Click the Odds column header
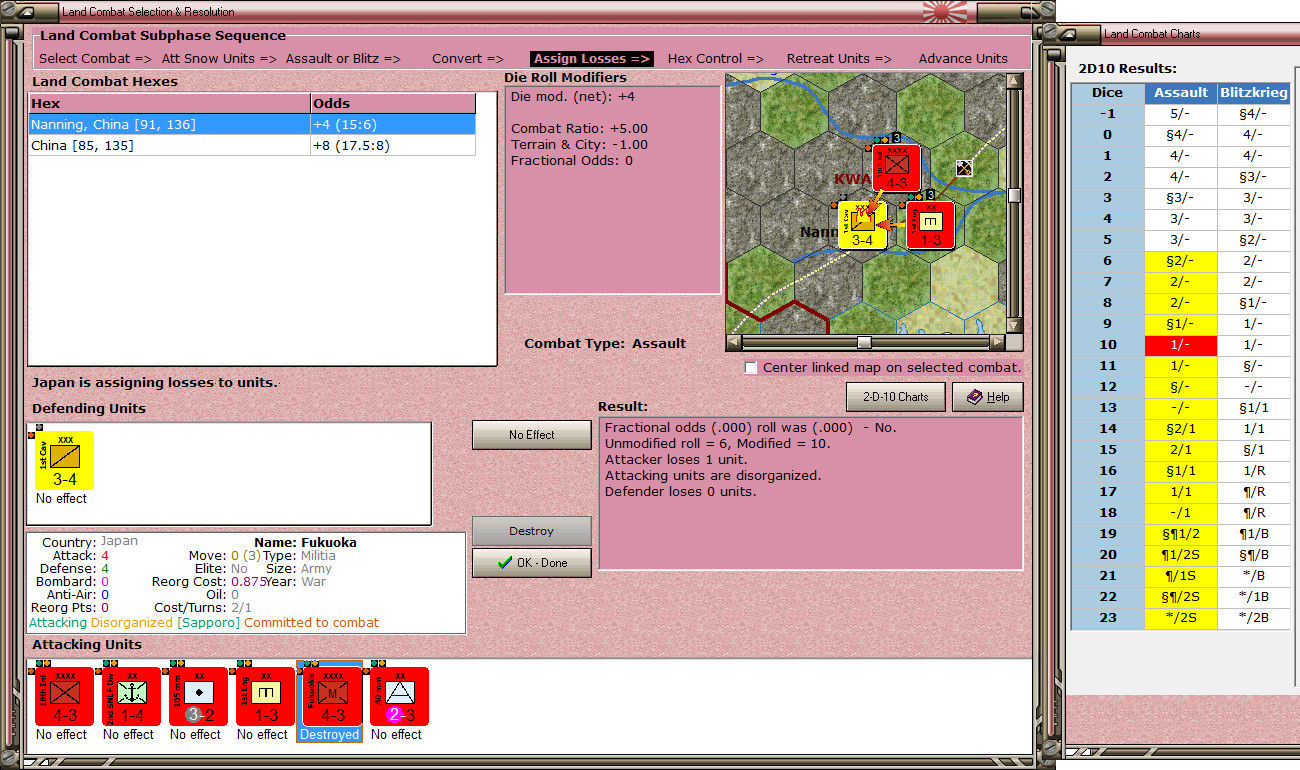The width and height of the screenshot is (1300, 770). coord(393,103)
